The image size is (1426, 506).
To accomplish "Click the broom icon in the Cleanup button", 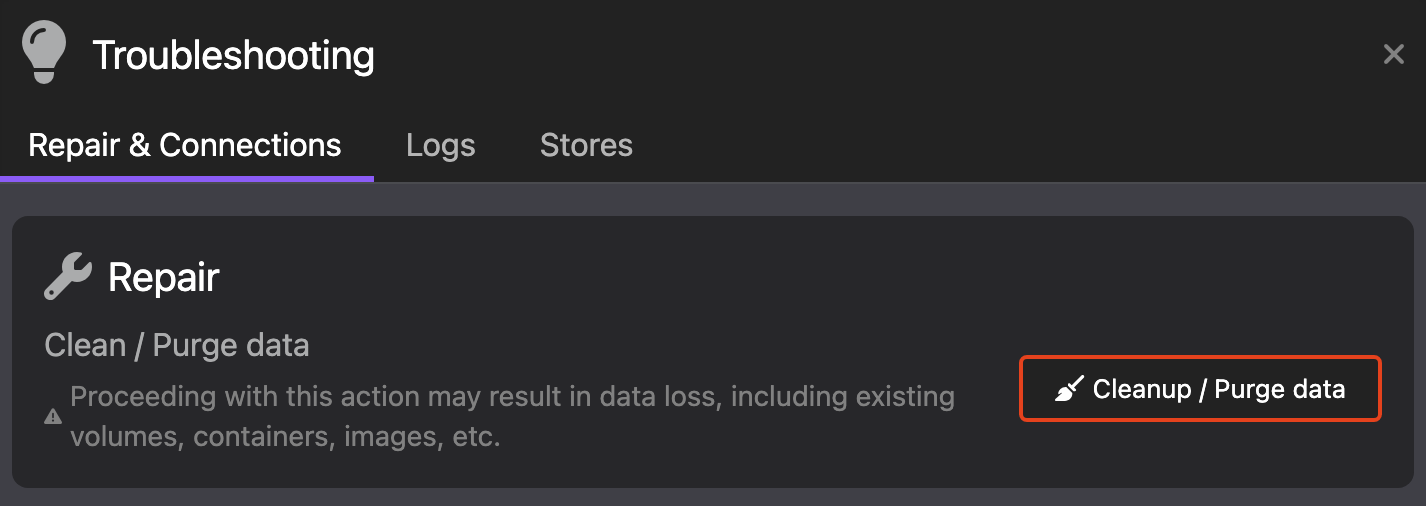I will click(1069, 389).
